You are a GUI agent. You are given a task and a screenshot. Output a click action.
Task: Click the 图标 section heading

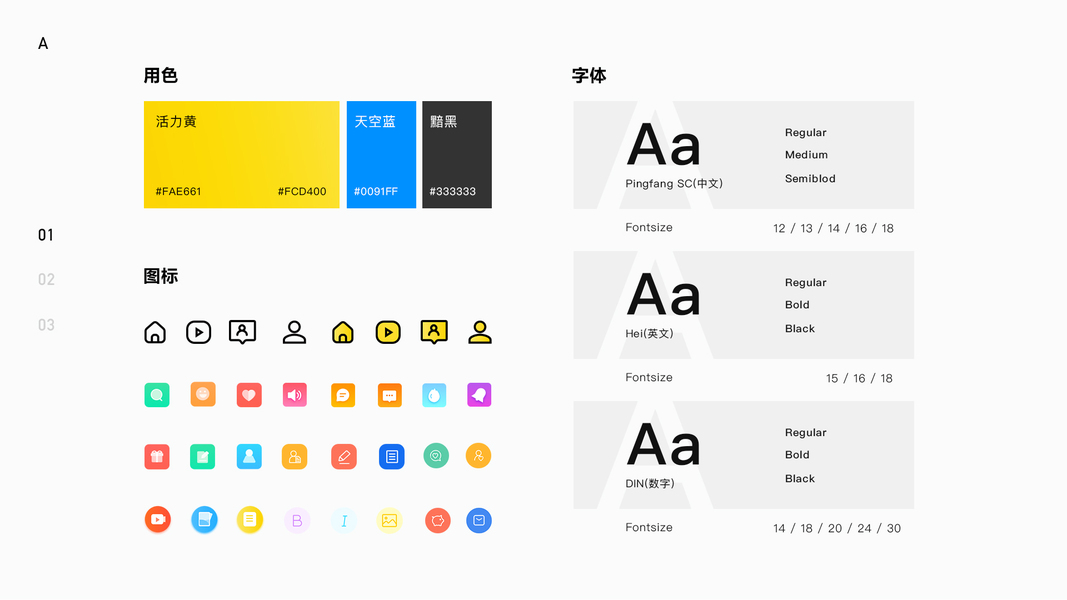[161, 276]
